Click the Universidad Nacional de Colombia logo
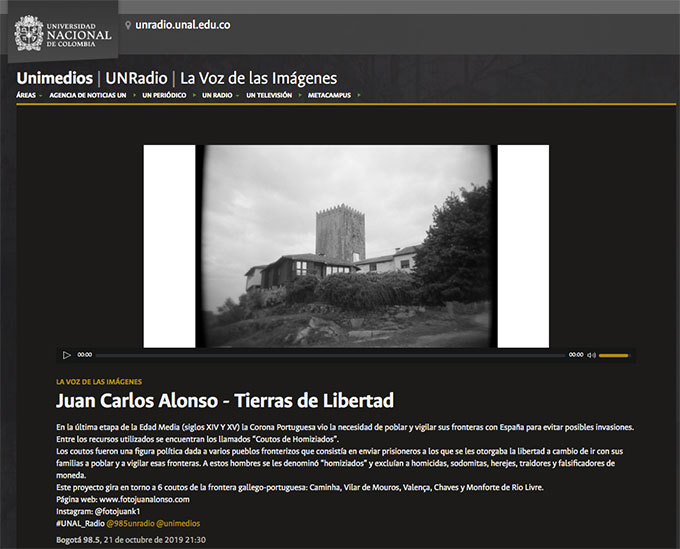Screen dimensions: 680x549 63,33
